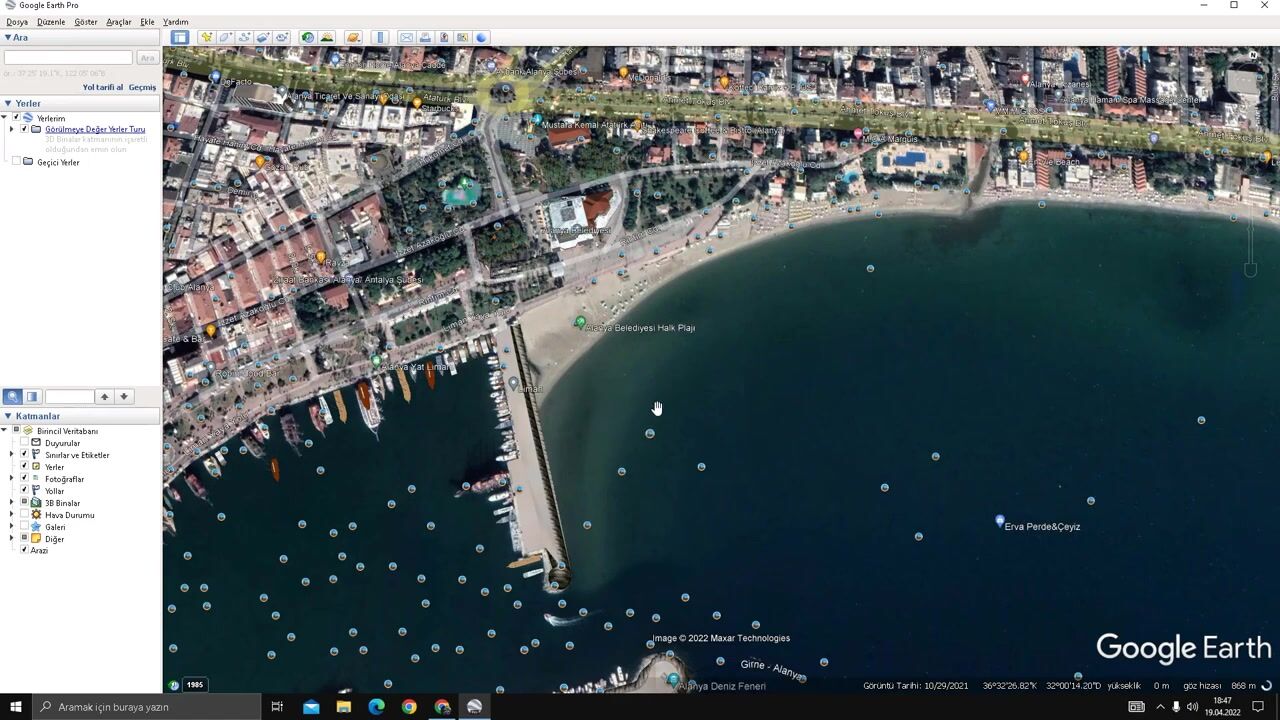Open the planet switcher icon
Image resolution: width=1280 pixels, height=720 pixels.
pos(353,37)
